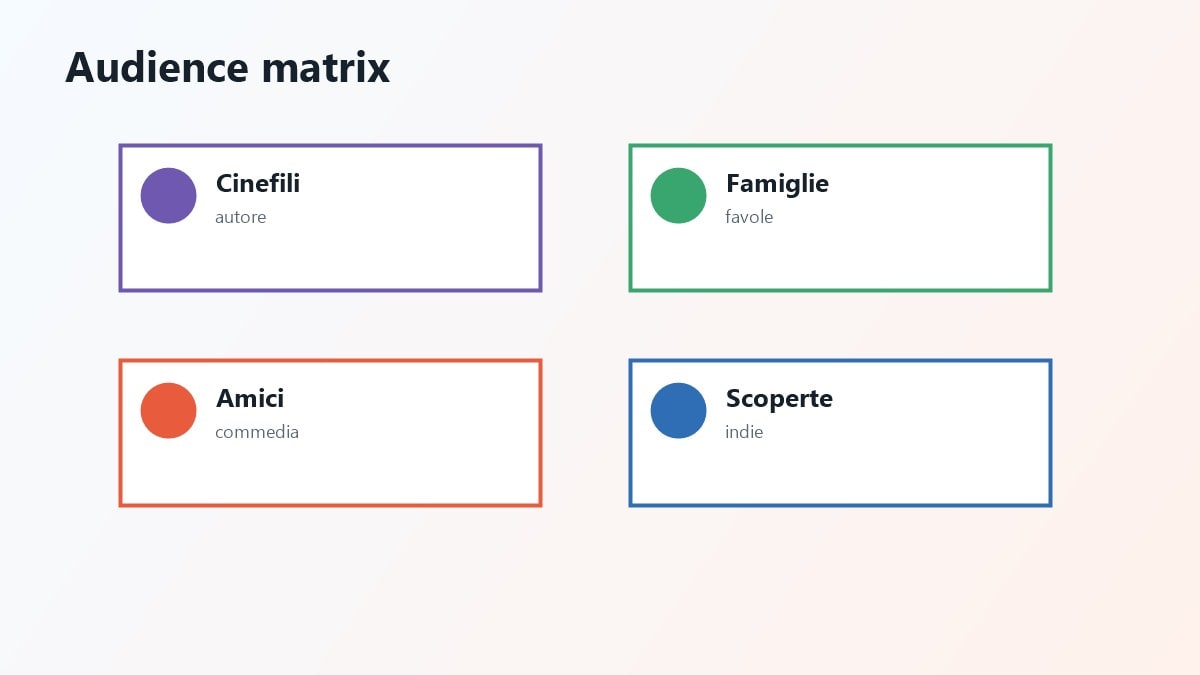1200x675 pixels.
Task: Click the 'autore' subtitle text
Action: (241, 217)
